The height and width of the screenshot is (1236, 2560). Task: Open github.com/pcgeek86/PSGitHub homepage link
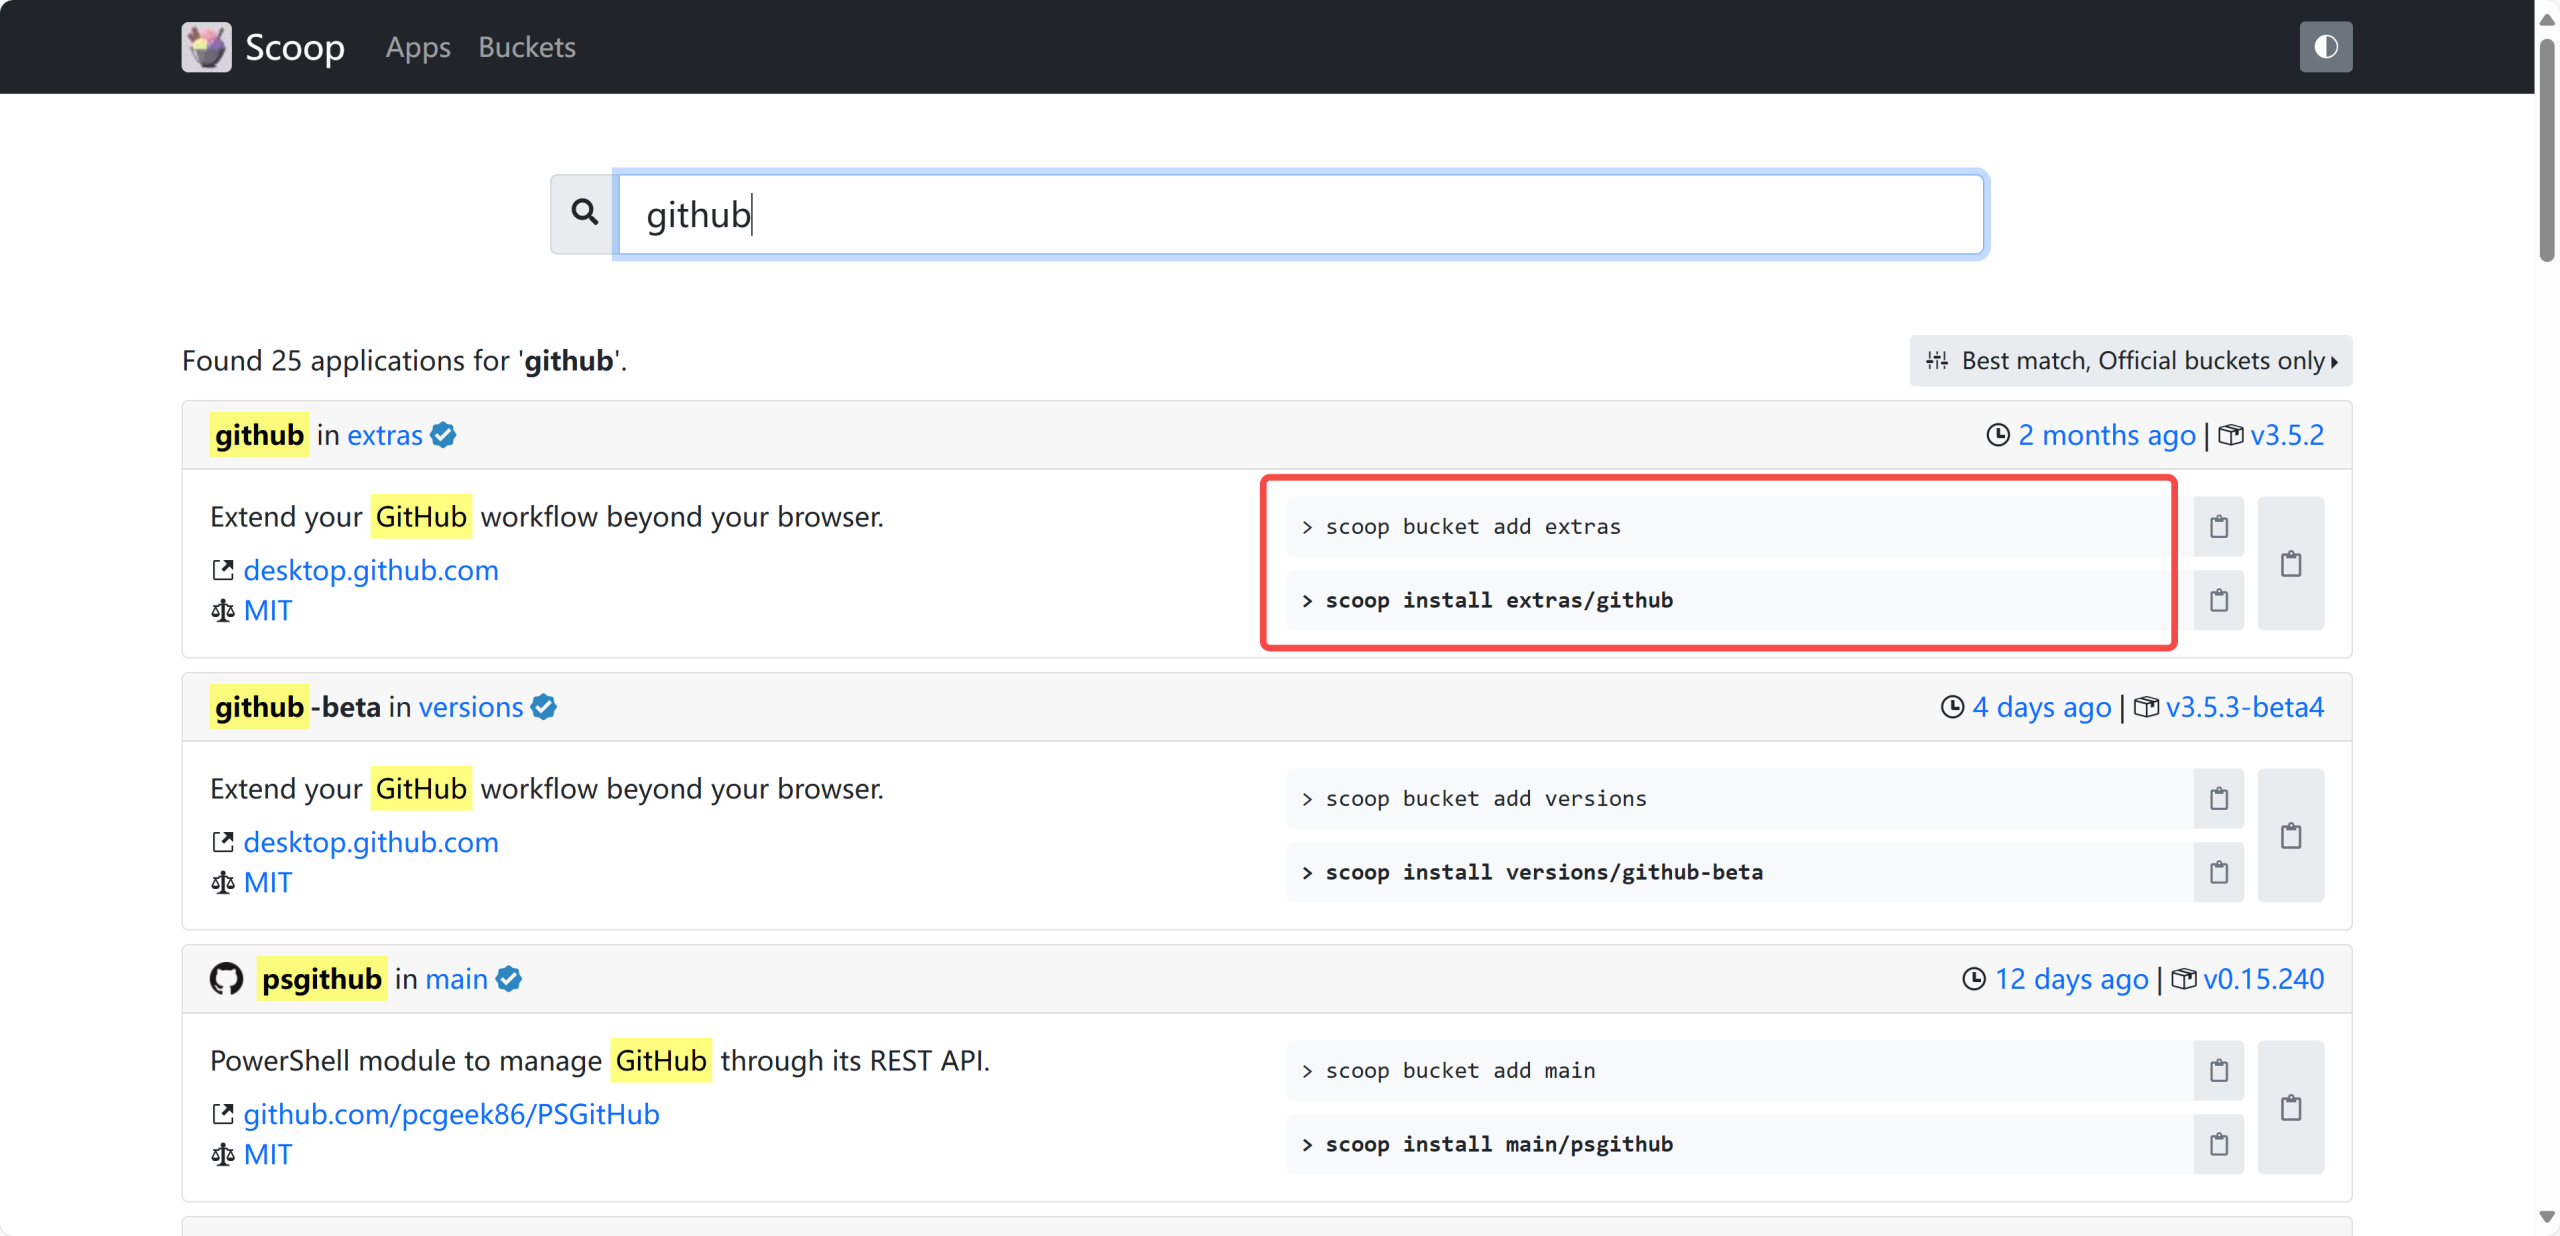tap(451, 1115)
